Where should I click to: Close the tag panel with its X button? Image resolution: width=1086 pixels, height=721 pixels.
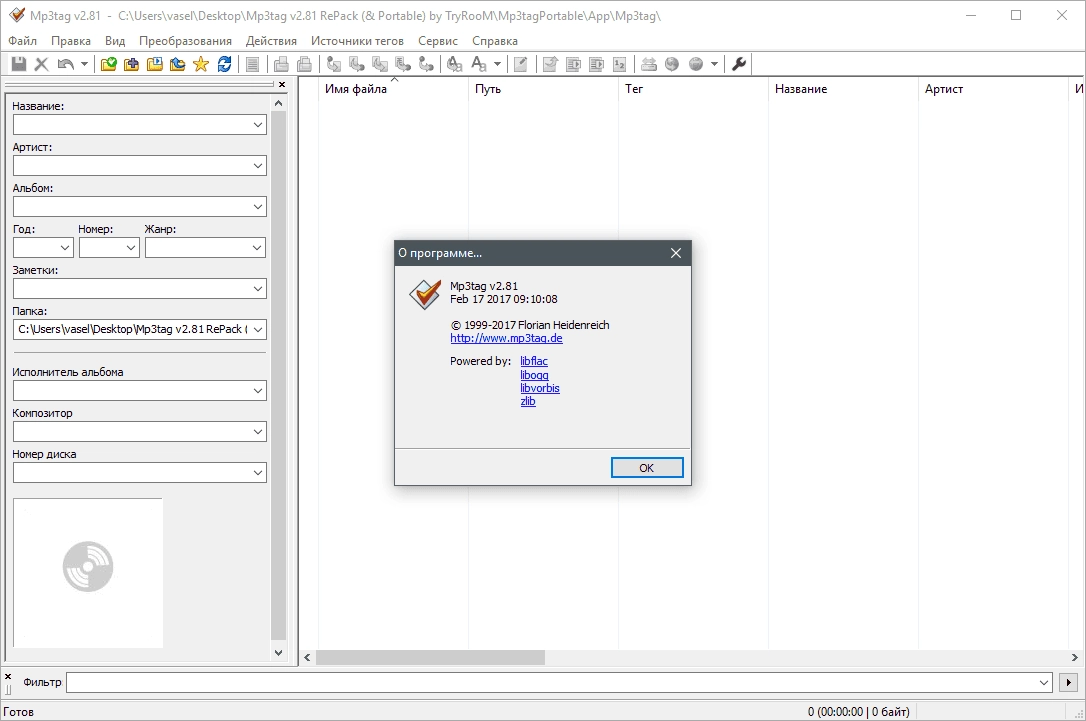tap(282, 84)
